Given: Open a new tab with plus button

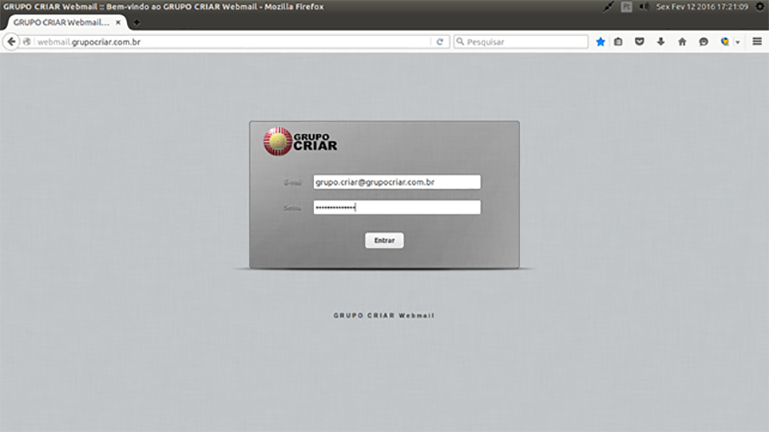Looking at the screenshot, I should tap(136, 23).
